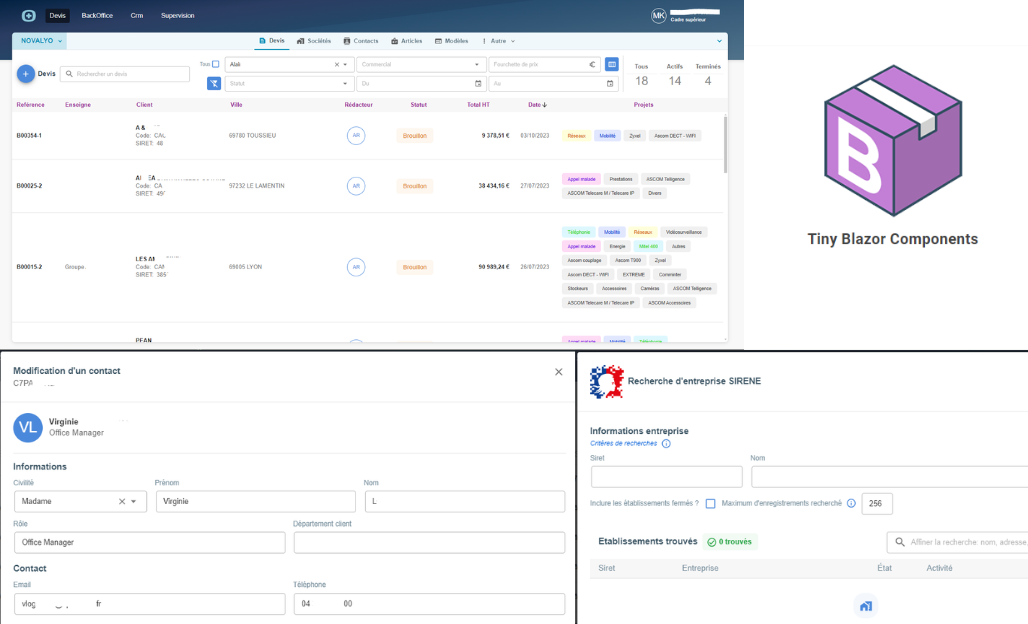Image resolution: width=1028 pixels, height=624 pixels.
Task: Click the euro icon in Fourchette de prix
Action: tap(592, 64)
